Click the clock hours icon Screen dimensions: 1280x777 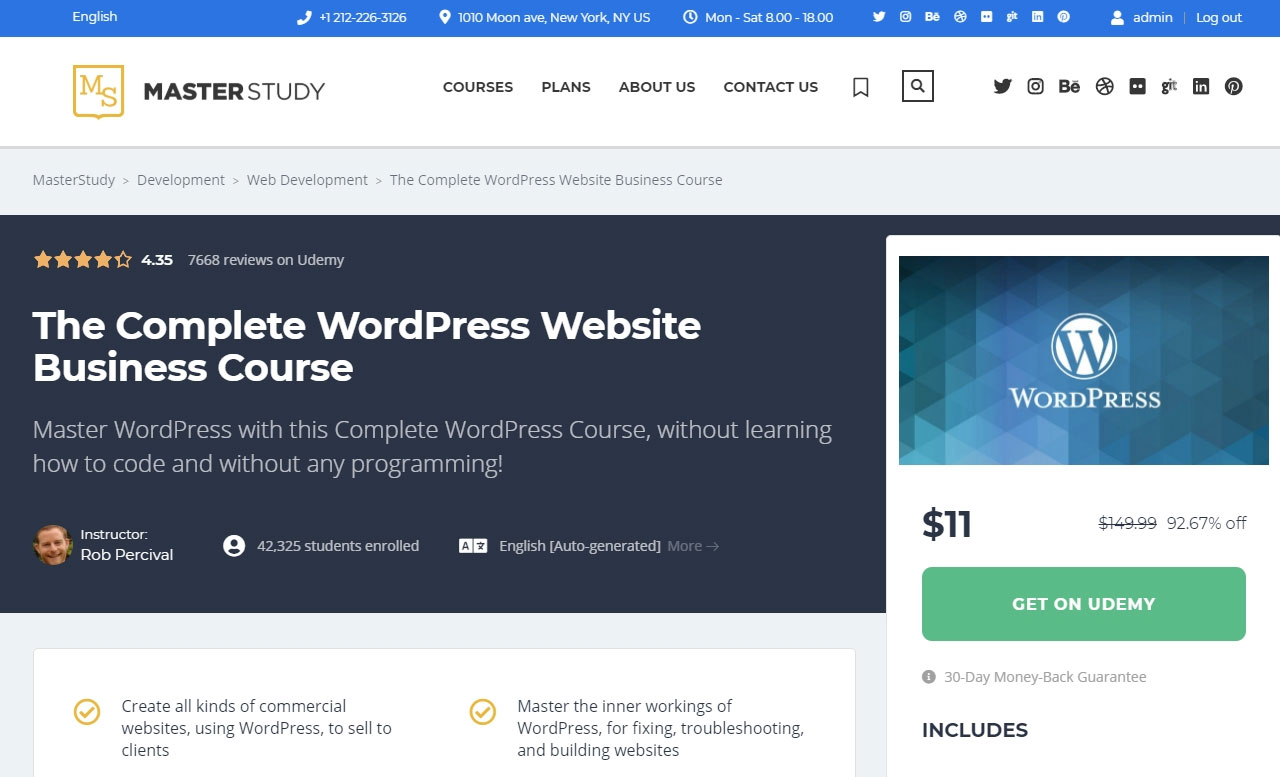(x=690, y=17)
